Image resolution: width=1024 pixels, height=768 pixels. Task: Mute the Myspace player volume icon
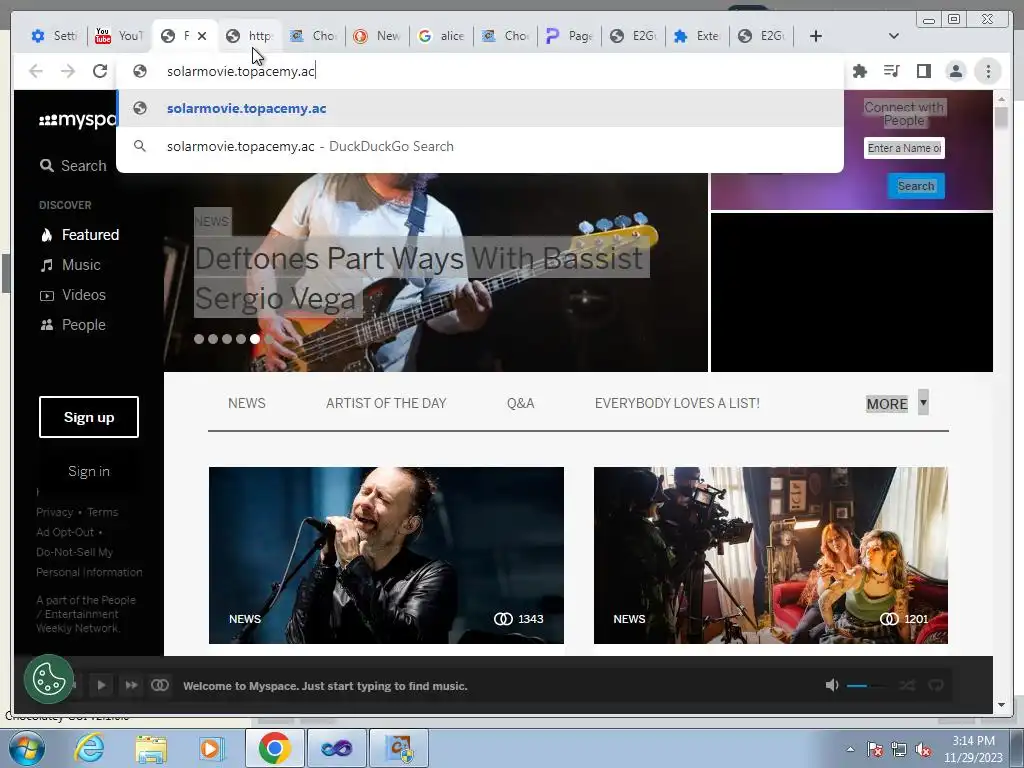[x=832, y=685]
